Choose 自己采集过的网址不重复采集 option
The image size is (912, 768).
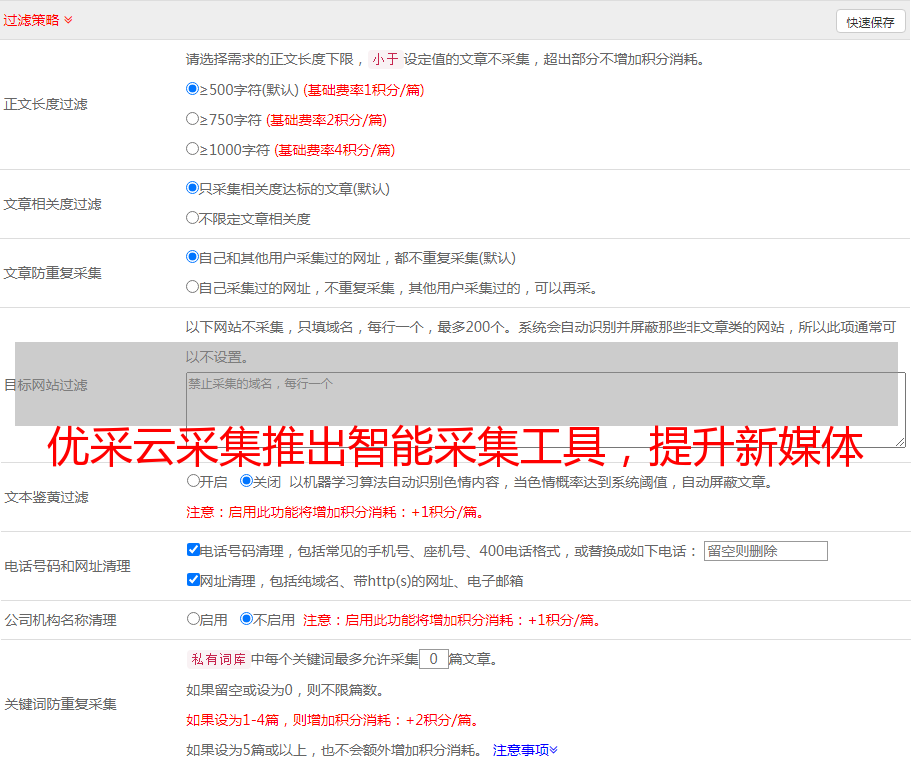point(193,287)
